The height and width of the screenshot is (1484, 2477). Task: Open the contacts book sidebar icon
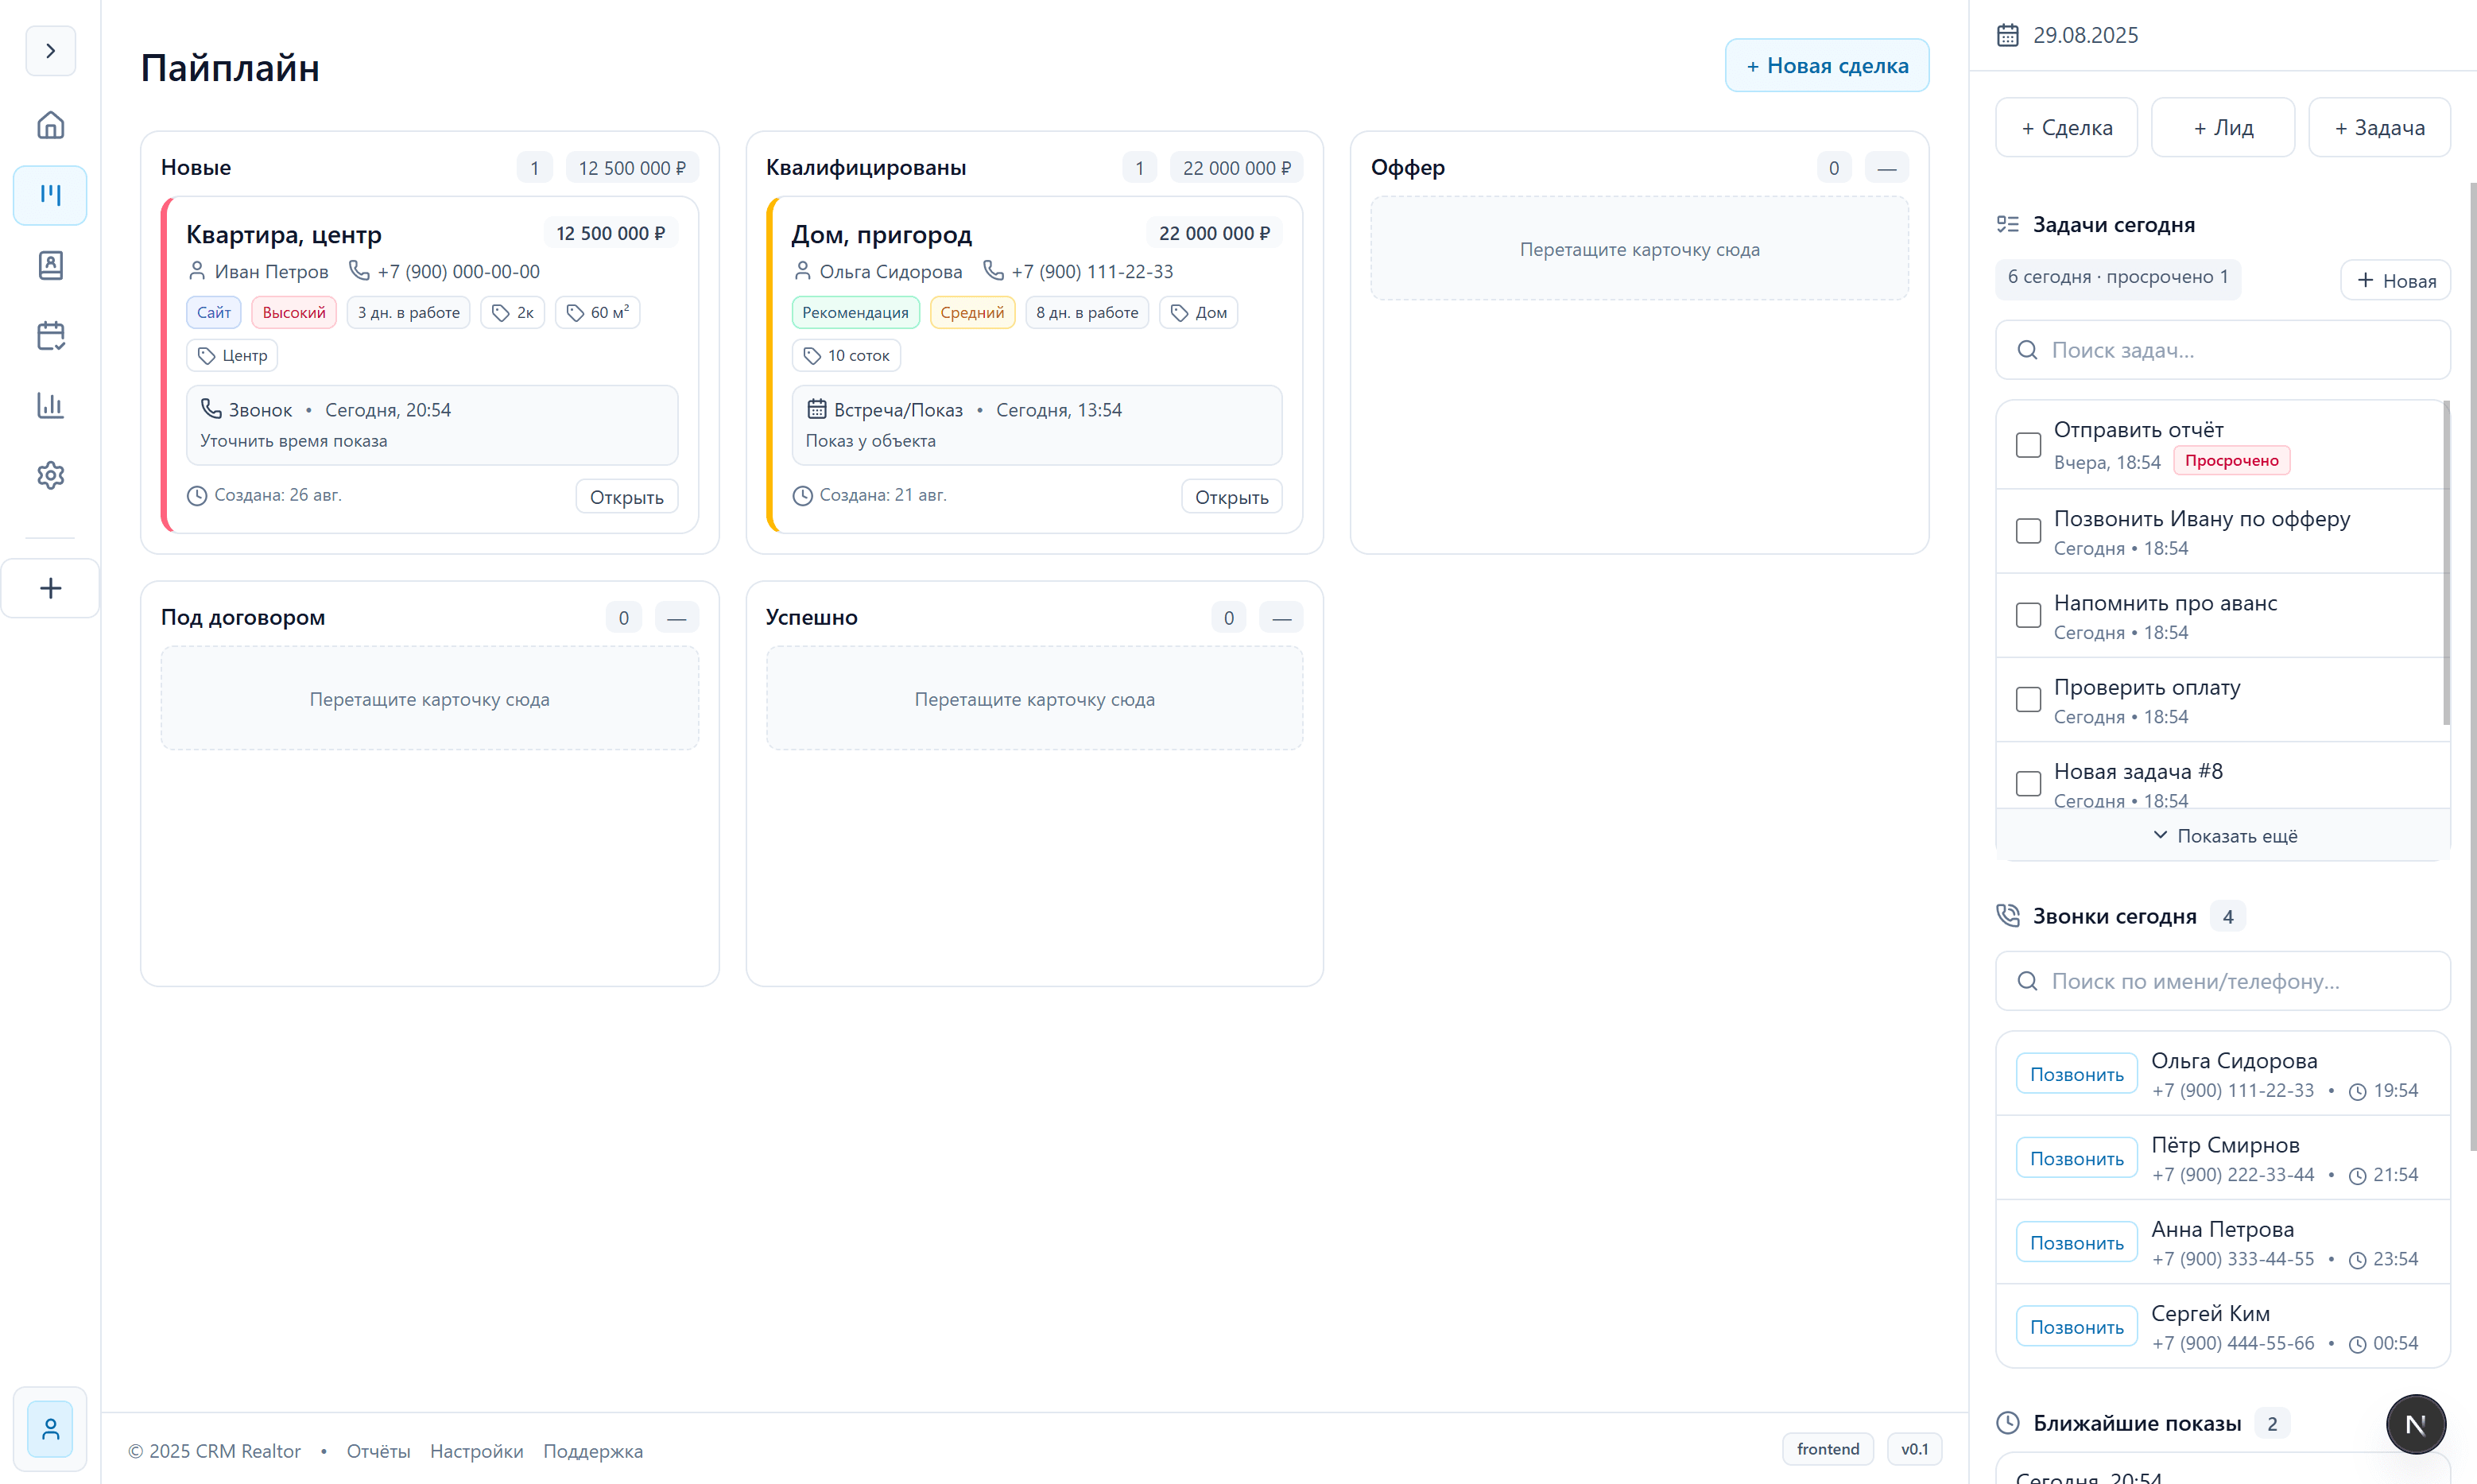click(x=50, y=265)
